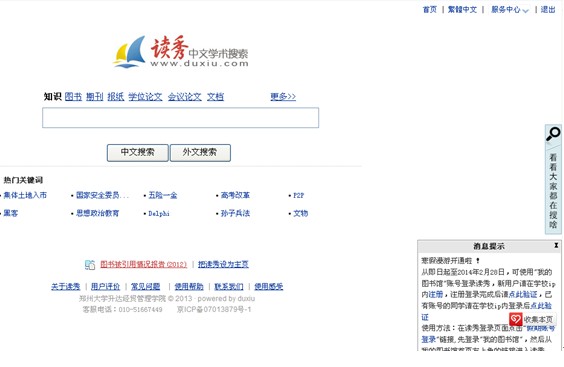564x367 pixels.
Task: Select the 会议论文 search tab
Action: [185, 96]
